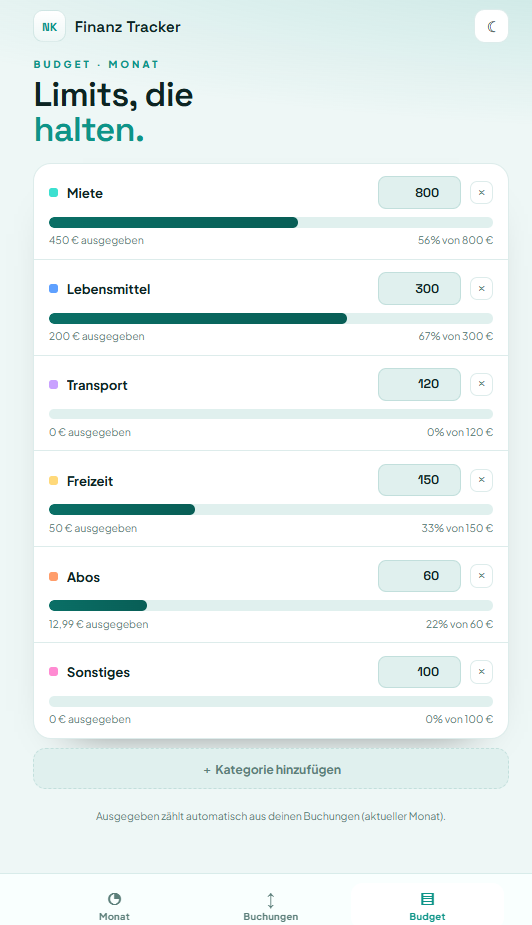Image resolution: width=532 pixels, height=925 pixels.
Task: Edit the Abos limit field showing 60
Action: click(419, 576)
